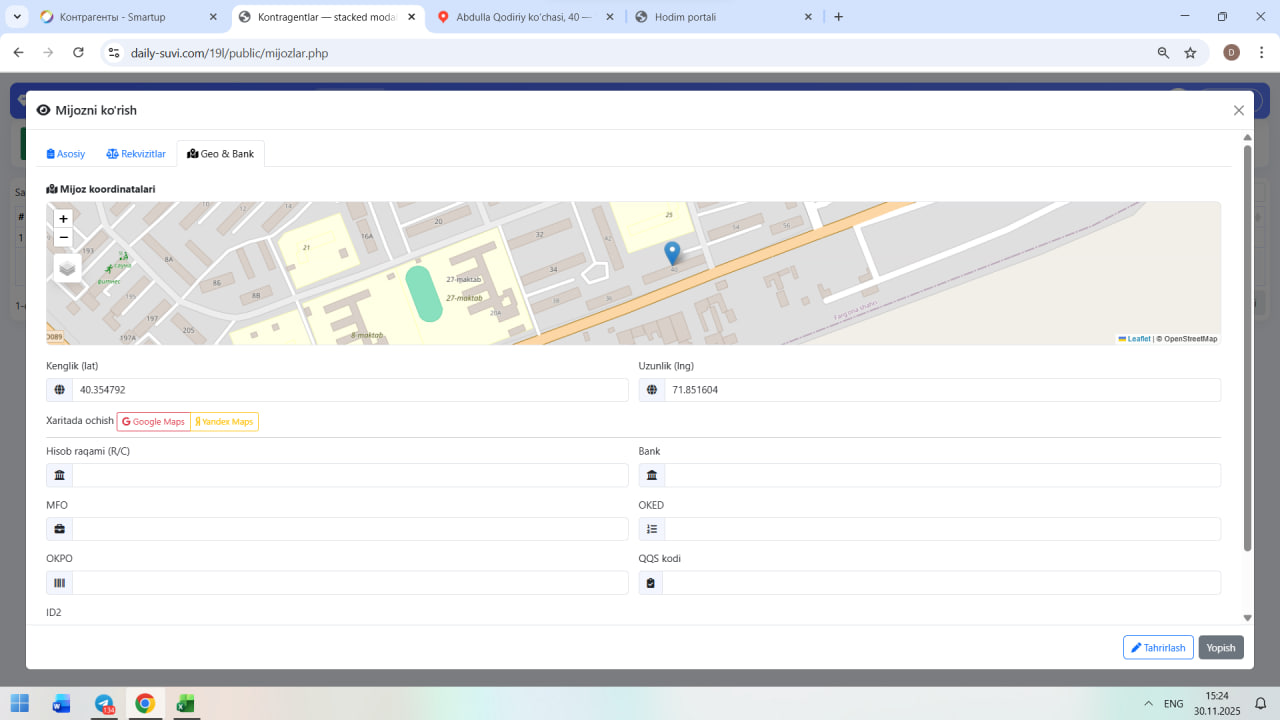This screenshot has width=1280, height=720.
Task: Click the map zoom out minus button
Action: [x=64, y=237]
